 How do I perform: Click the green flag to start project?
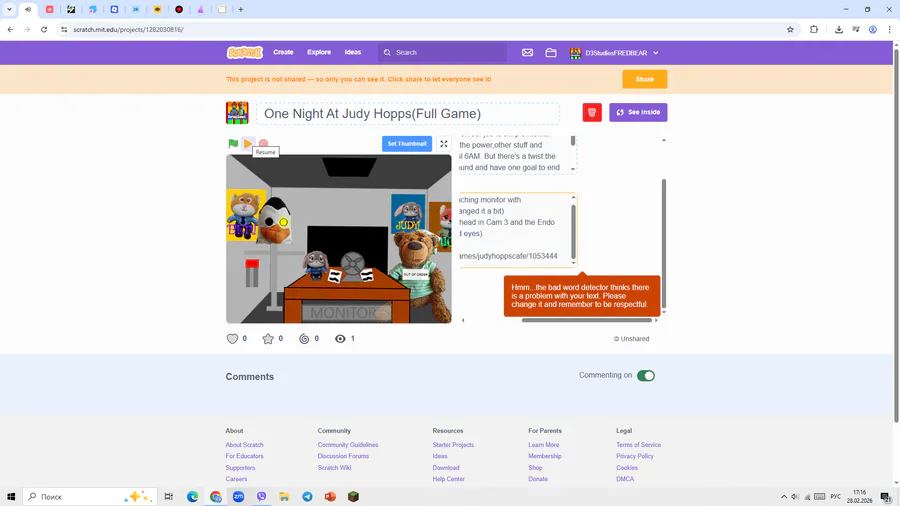click(x=233, y=143)
